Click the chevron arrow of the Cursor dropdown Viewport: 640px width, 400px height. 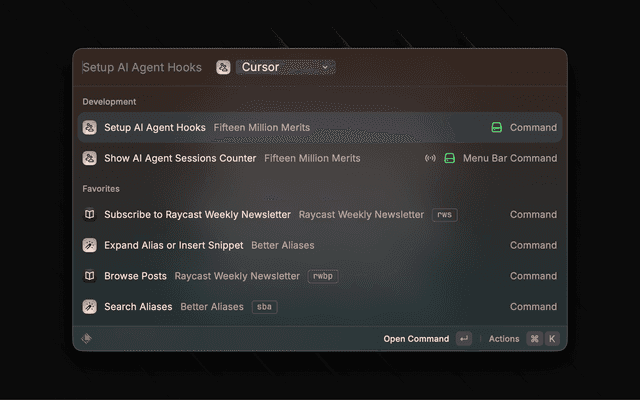pyautogui.click(x=325, y=67)
